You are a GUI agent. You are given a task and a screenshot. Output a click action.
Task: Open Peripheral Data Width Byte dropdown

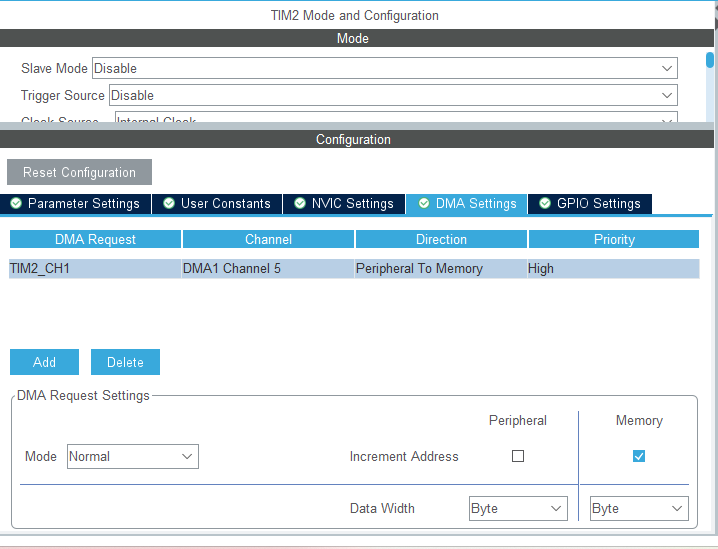pos(518,508)
